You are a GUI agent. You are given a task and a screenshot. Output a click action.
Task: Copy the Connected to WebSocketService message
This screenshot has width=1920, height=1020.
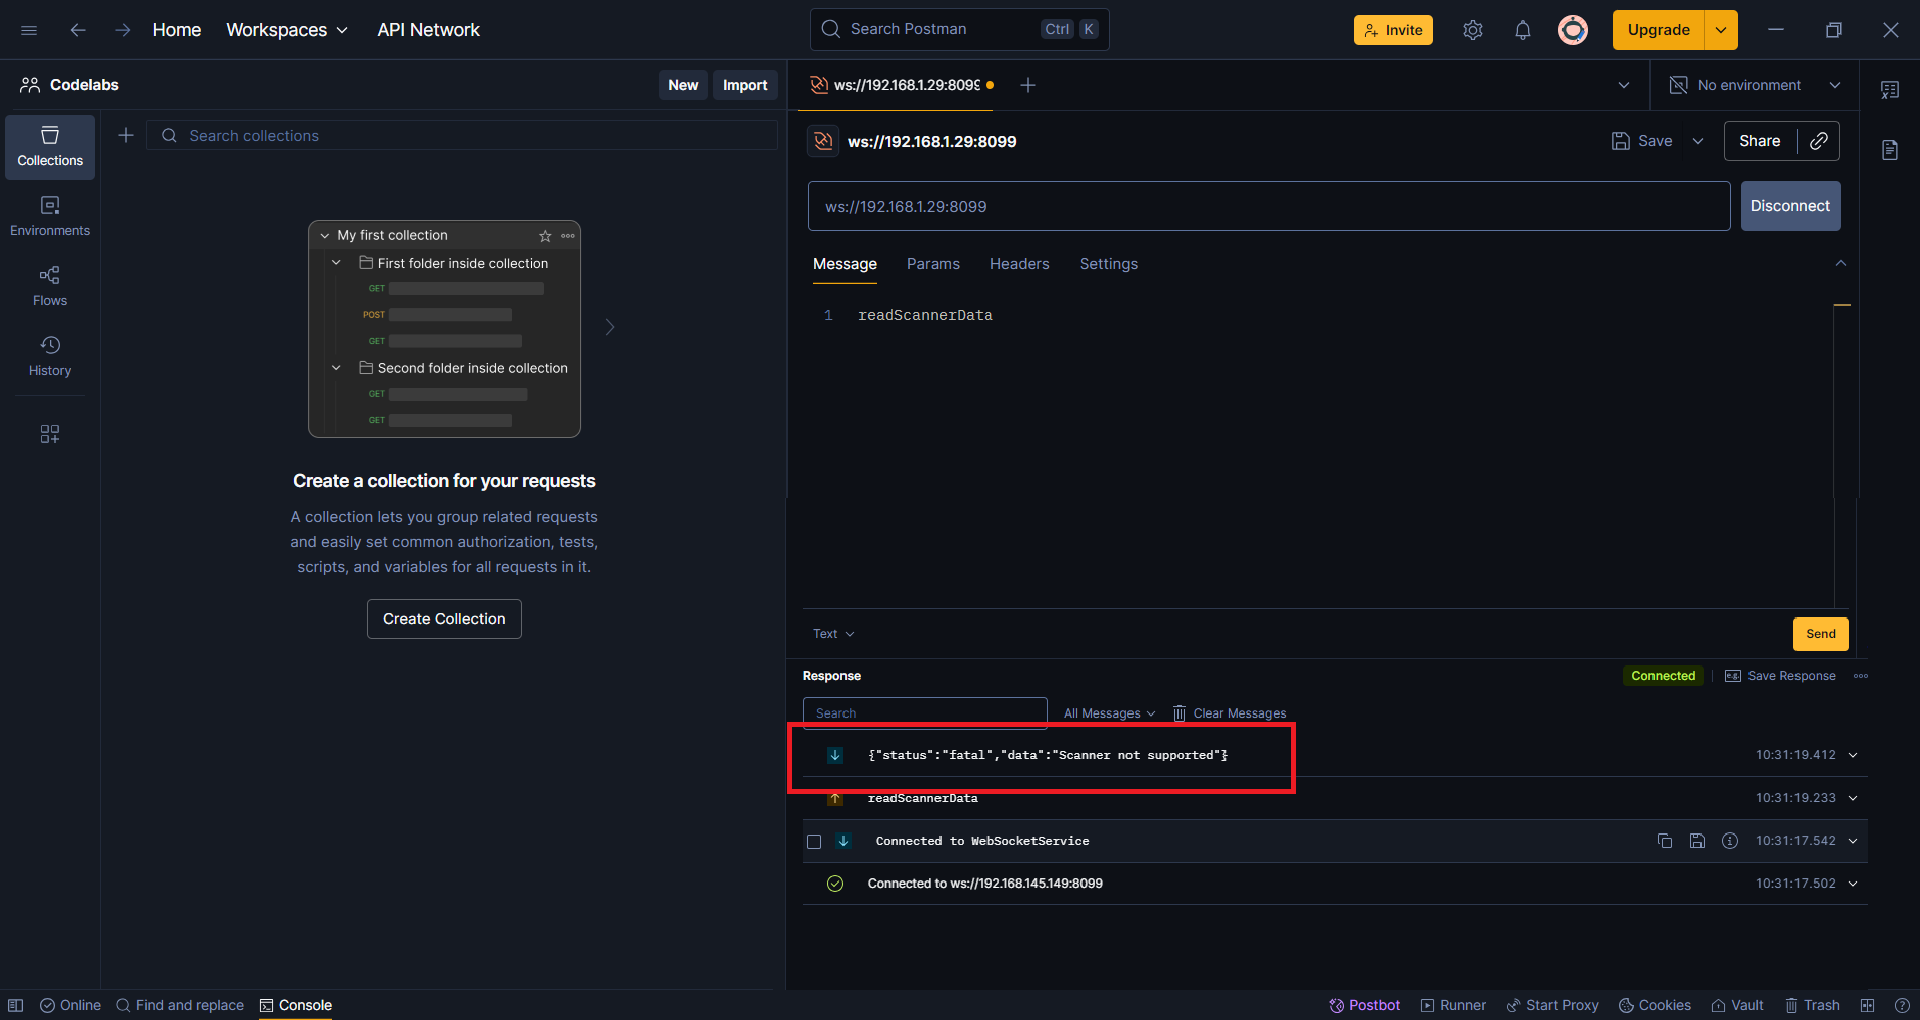pyautogui.click(x=1664, y=841)
